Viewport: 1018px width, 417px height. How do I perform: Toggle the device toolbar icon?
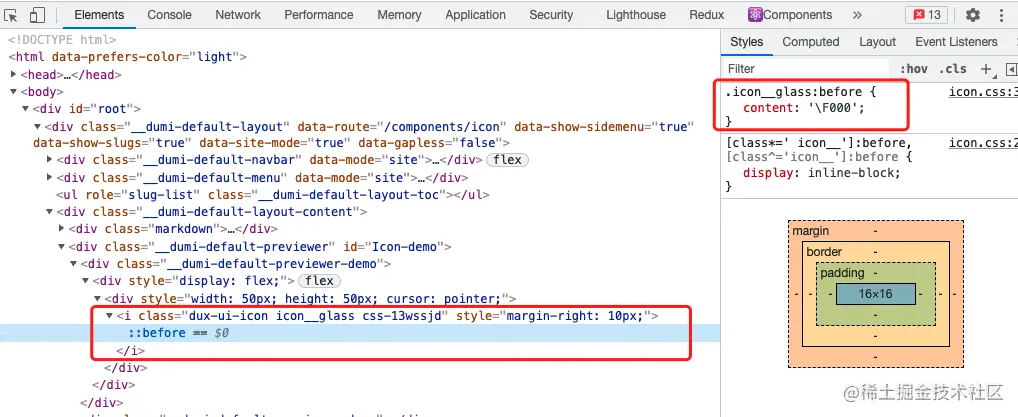pyautogui.click(x=37, y=15)
